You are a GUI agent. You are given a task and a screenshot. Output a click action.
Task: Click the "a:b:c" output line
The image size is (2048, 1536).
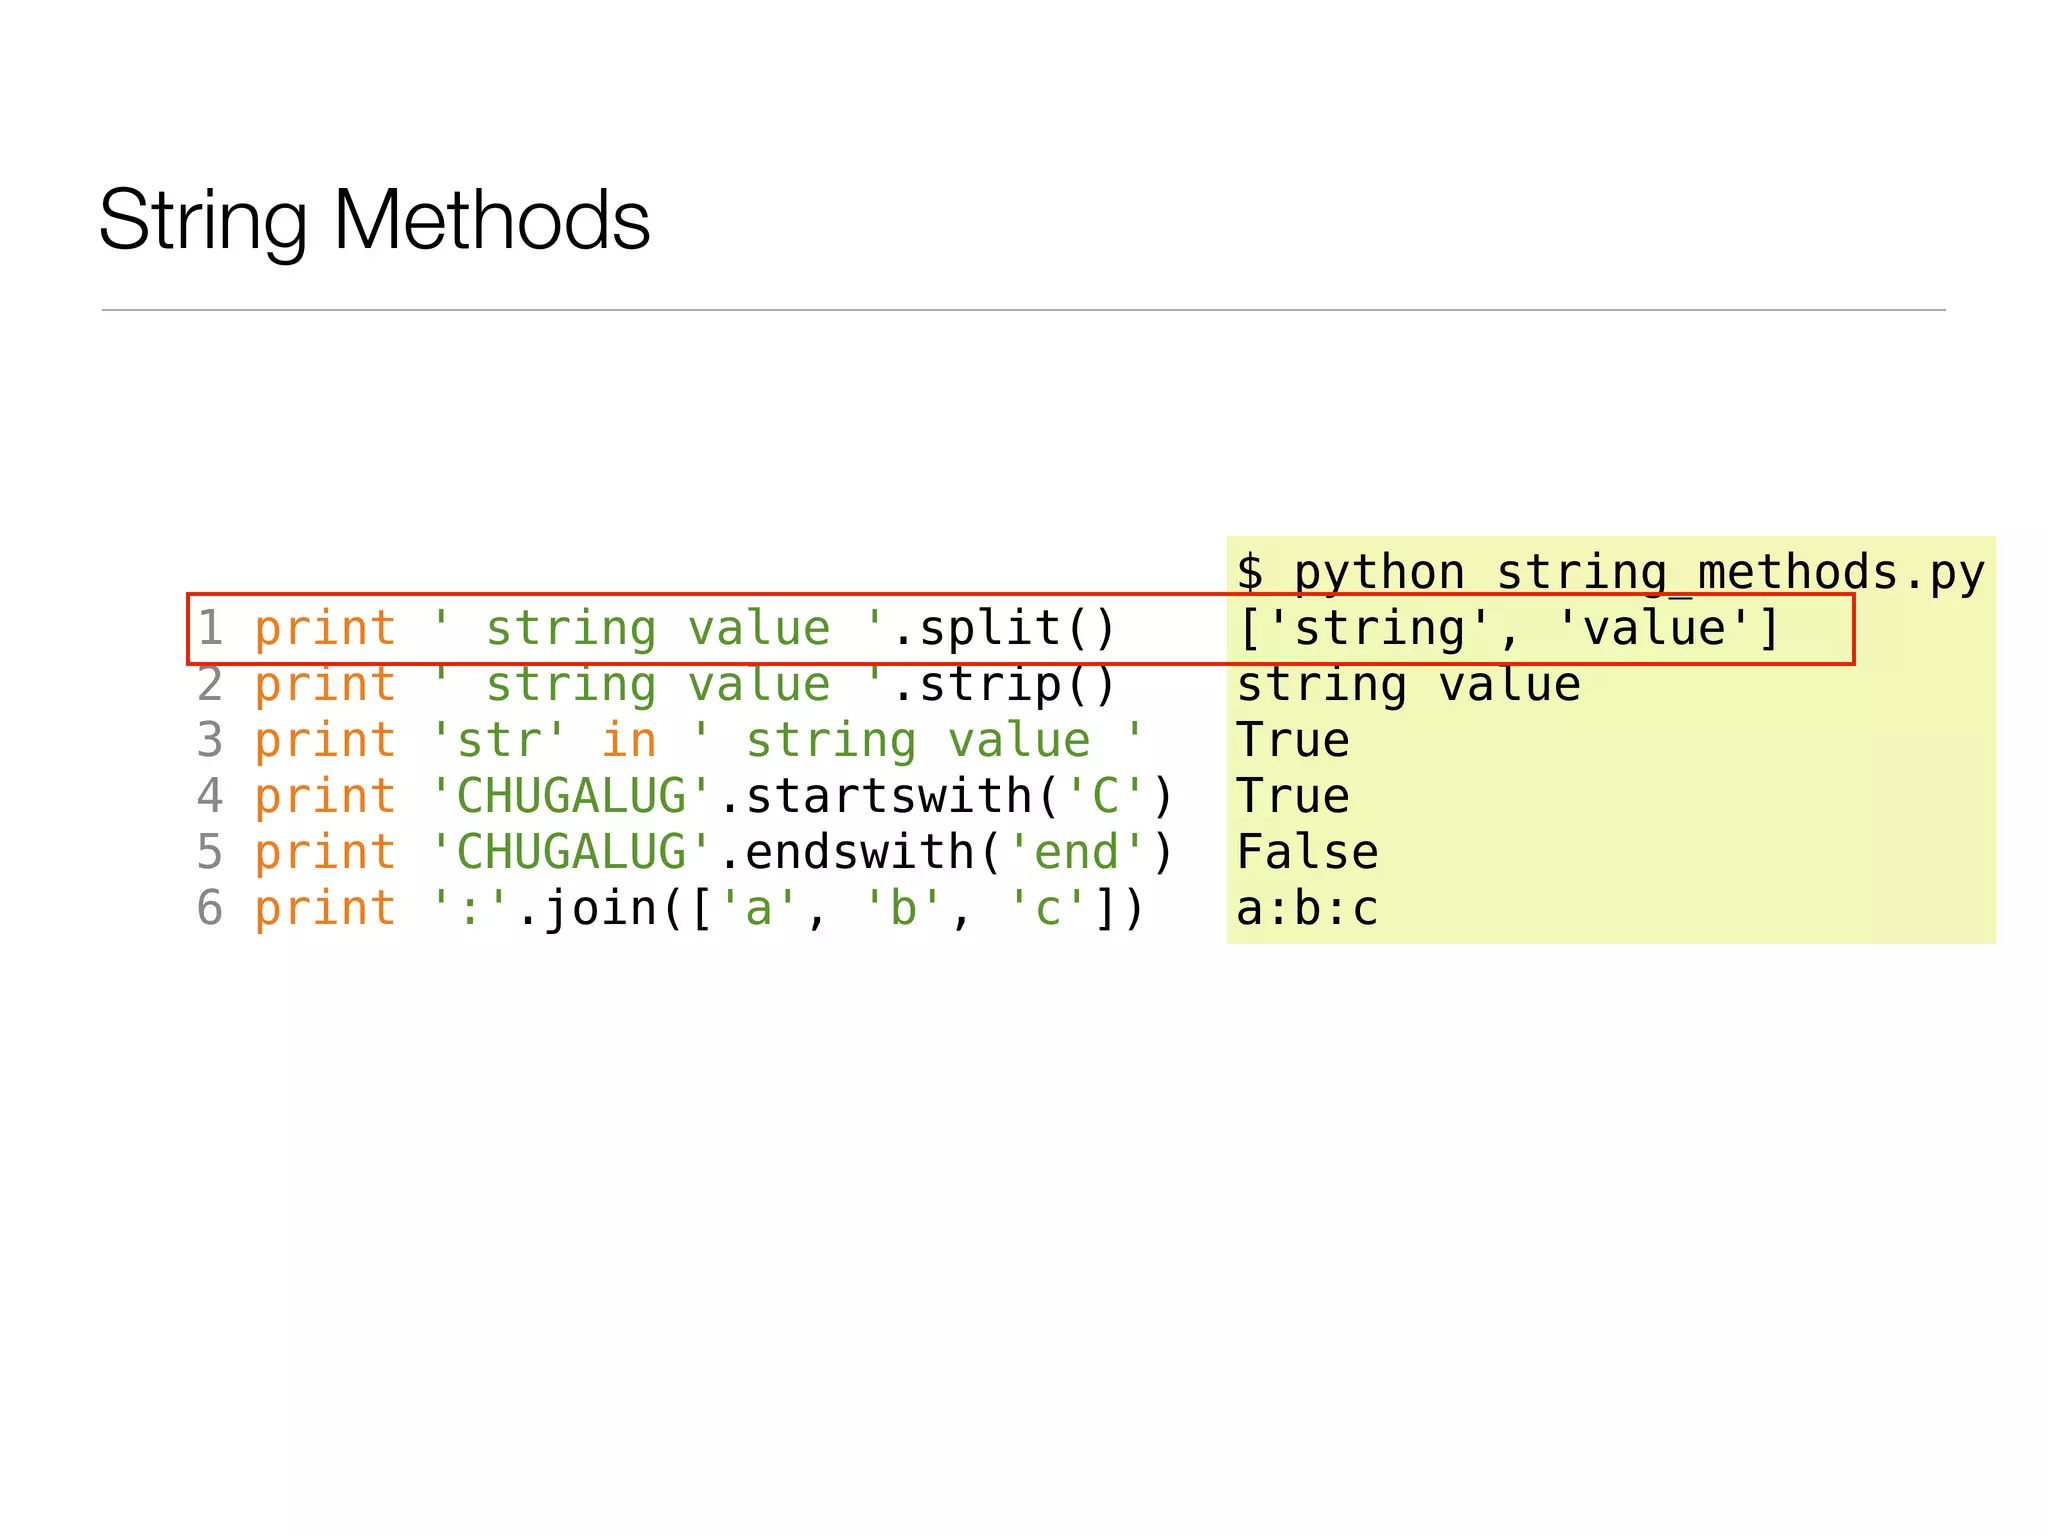tap(1307, 909)
